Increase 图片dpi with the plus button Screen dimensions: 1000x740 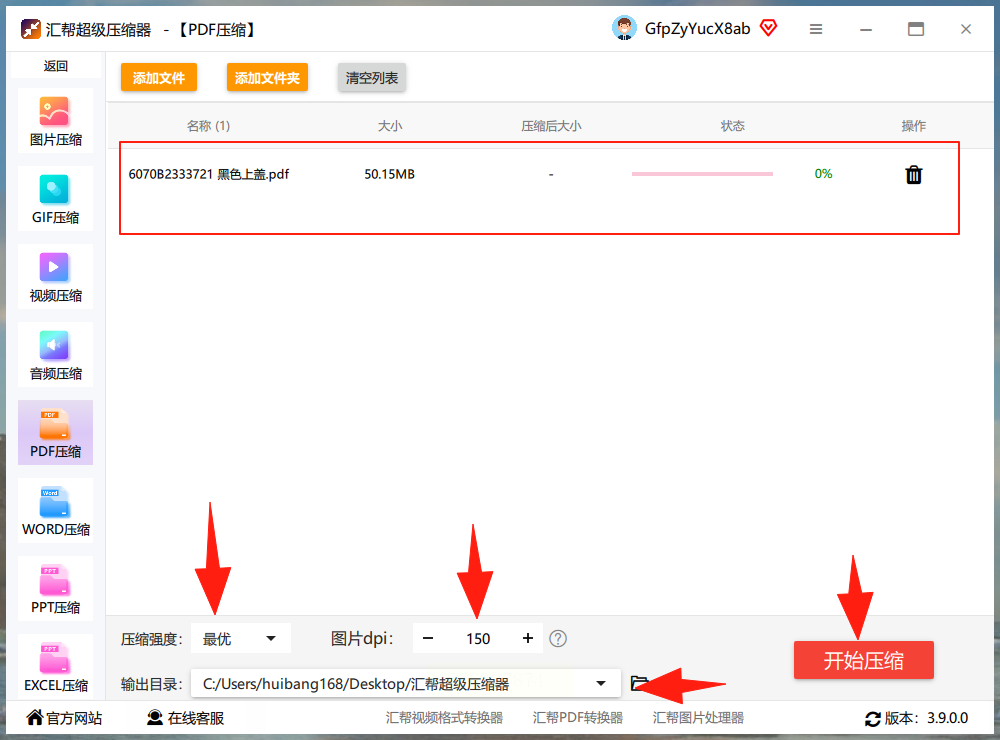pos(527,639)
